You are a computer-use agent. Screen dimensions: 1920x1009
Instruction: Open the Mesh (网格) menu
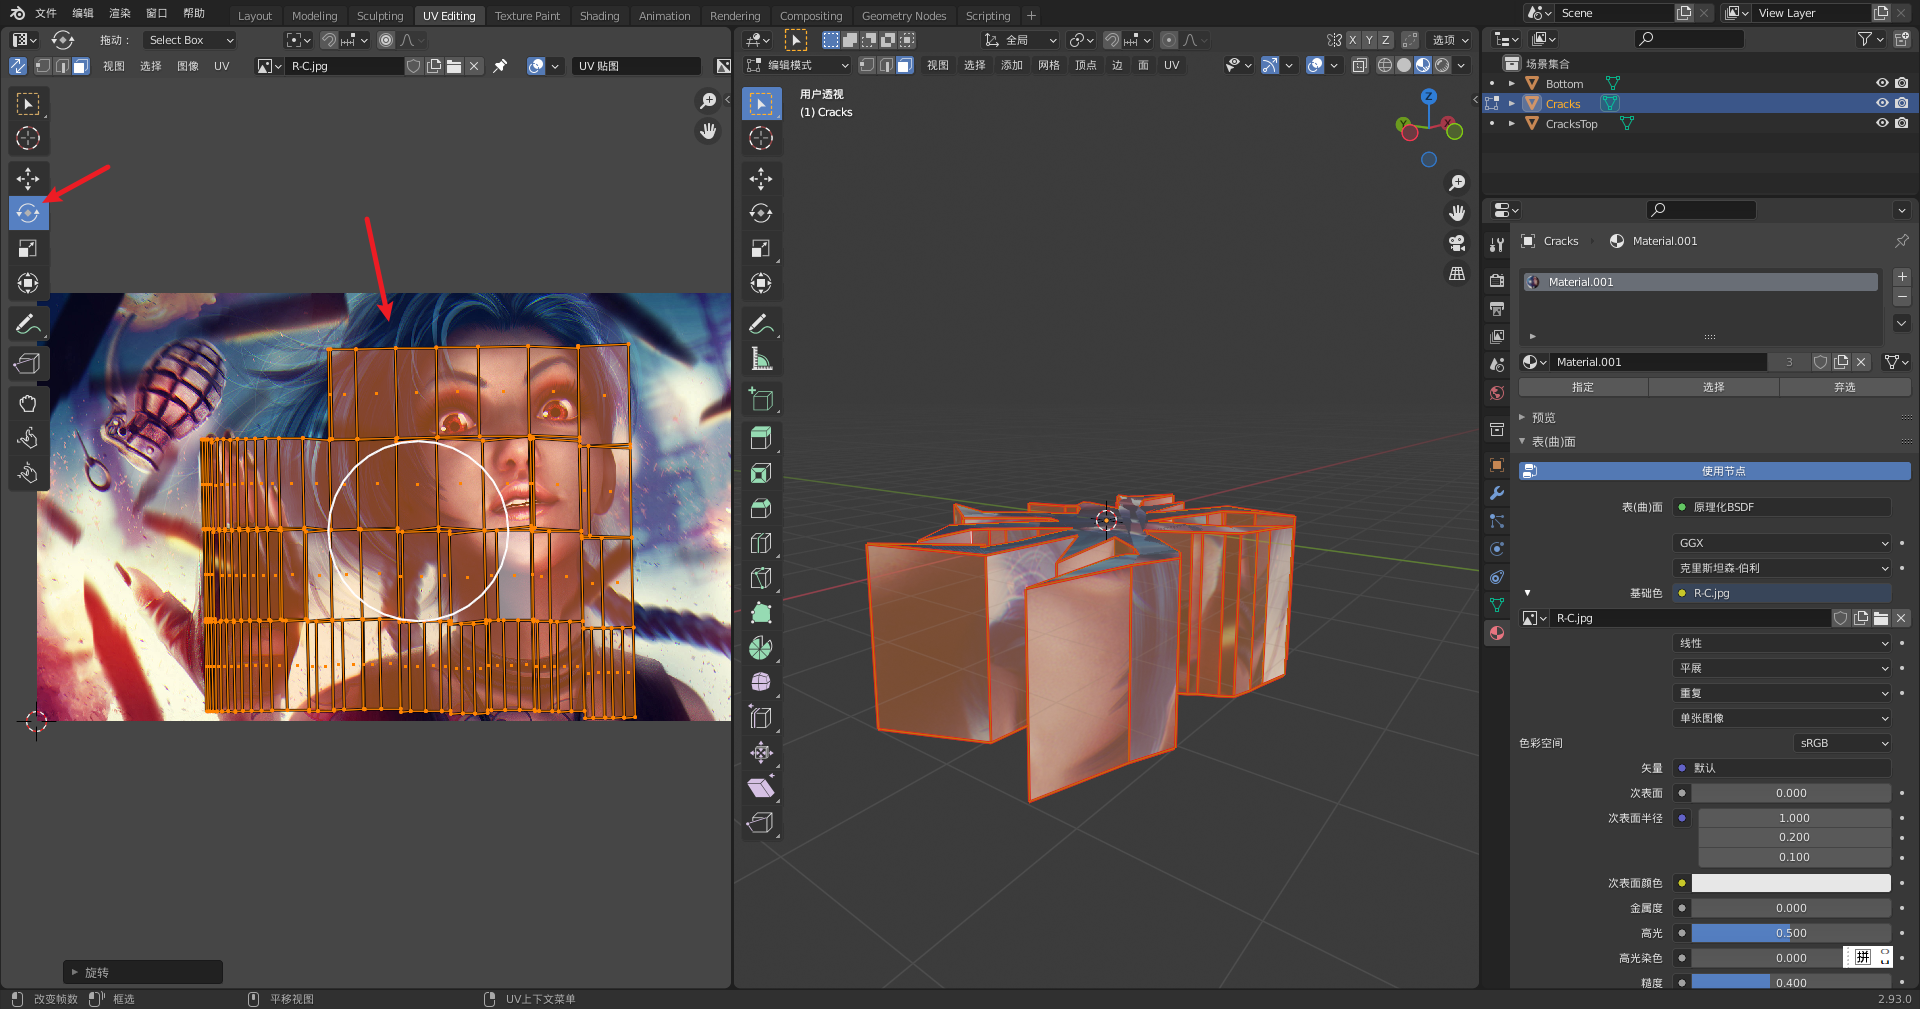[x=1048, y=65]
